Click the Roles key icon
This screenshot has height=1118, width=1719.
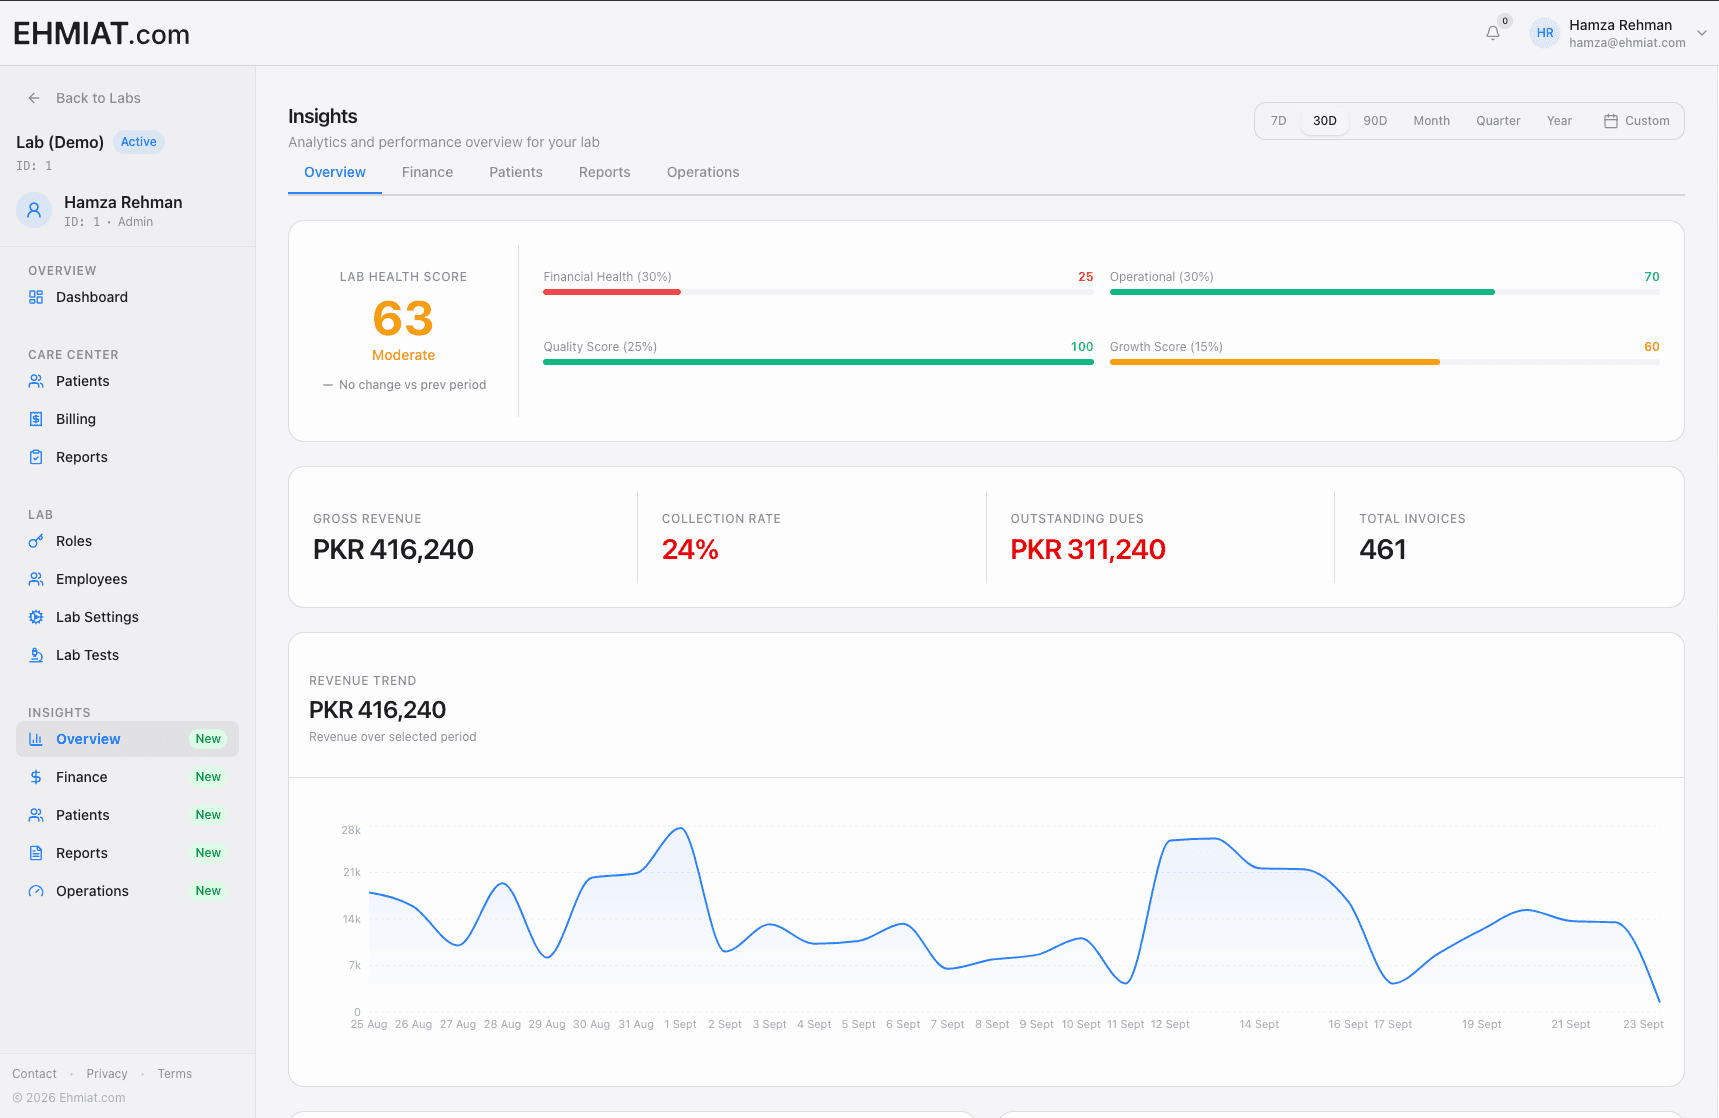(x=36, y=541)
